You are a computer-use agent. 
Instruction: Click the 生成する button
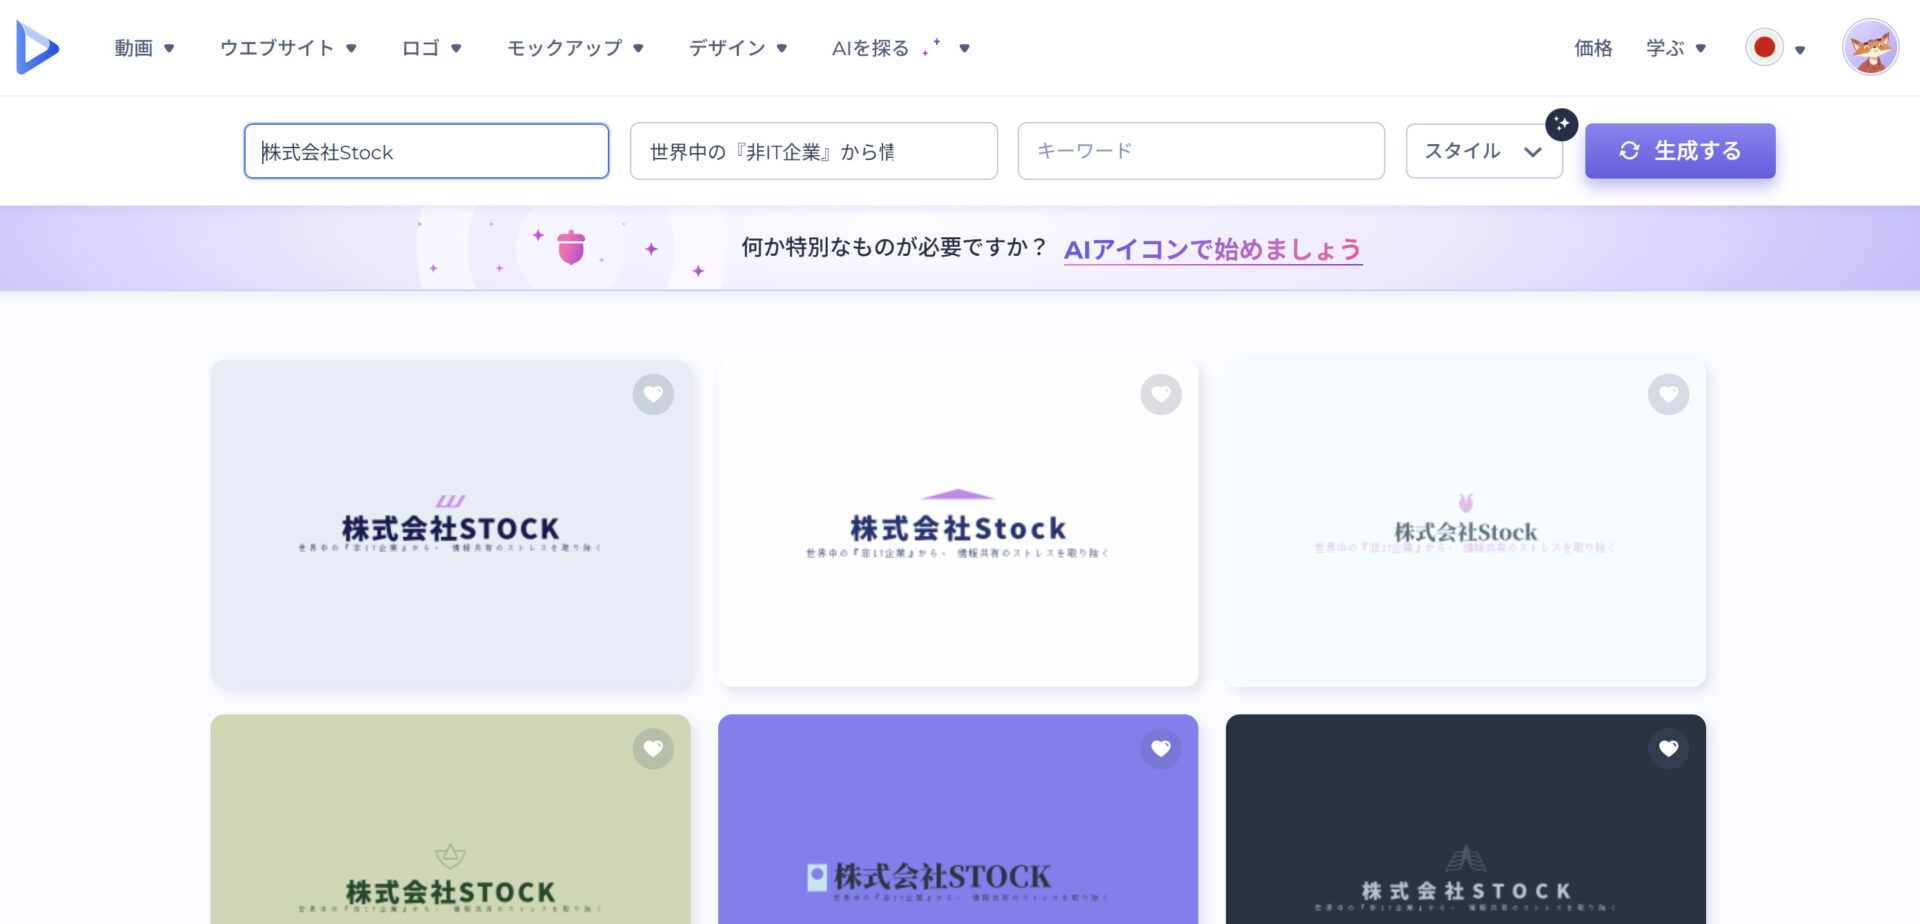[x=1680, y=151]
